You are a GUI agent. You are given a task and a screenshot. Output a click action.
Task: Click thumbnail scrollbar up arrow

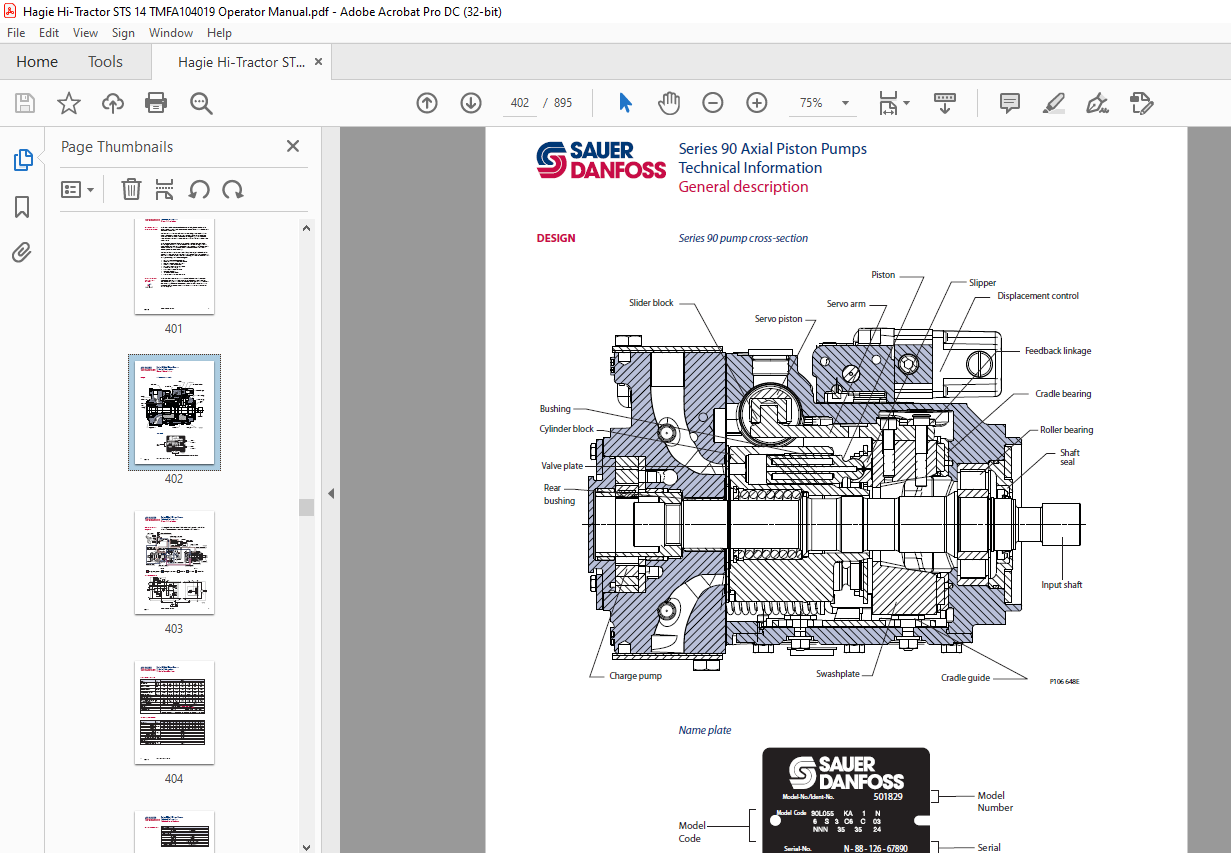(x=307, y=227)
